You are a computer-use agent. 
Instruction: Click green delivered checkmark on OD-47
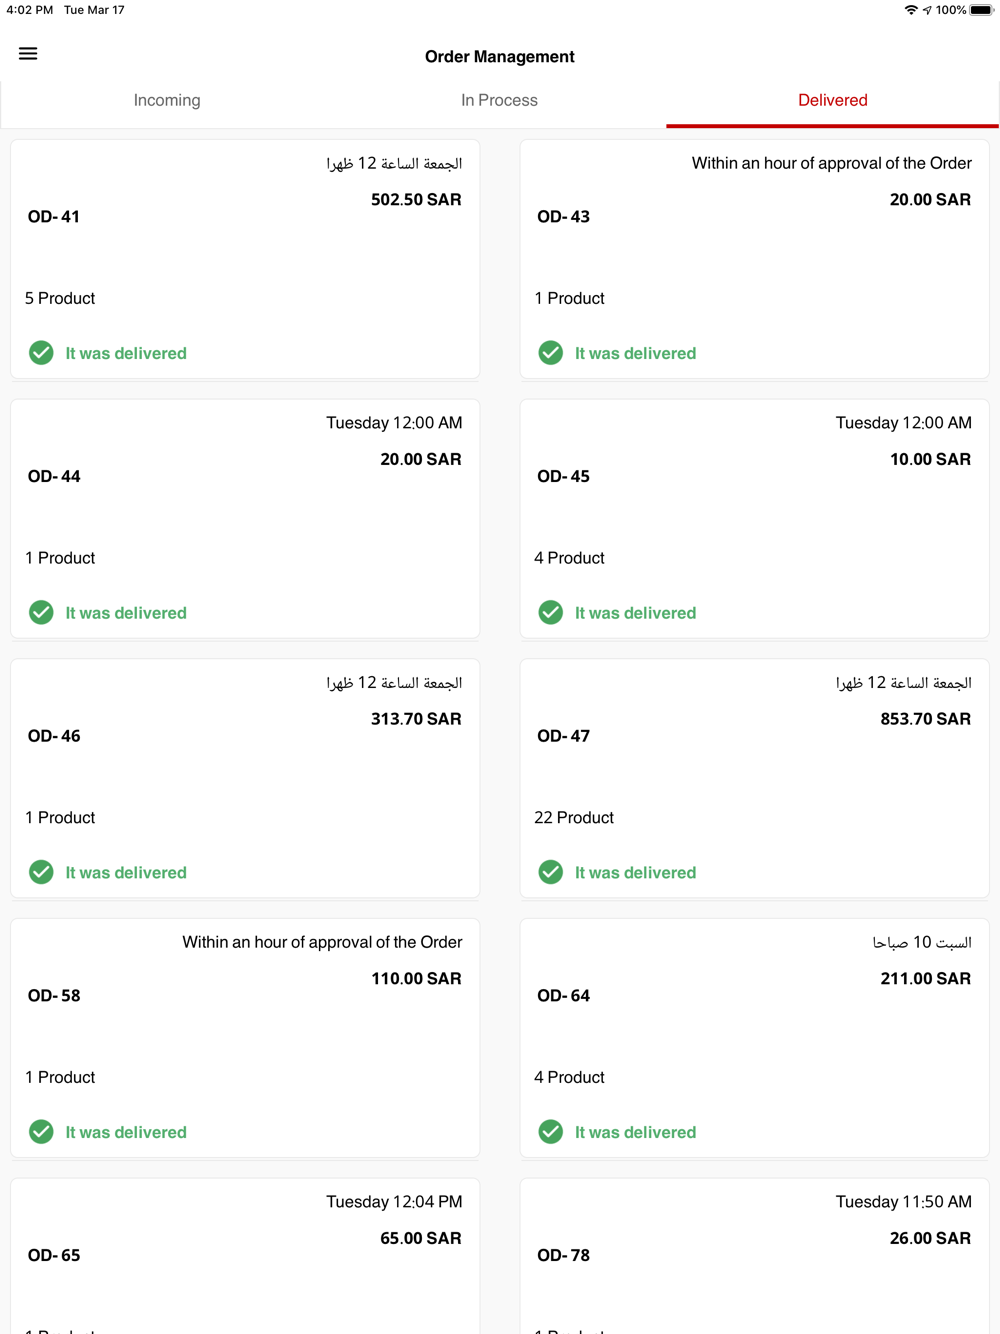click(x=551, y=872)
